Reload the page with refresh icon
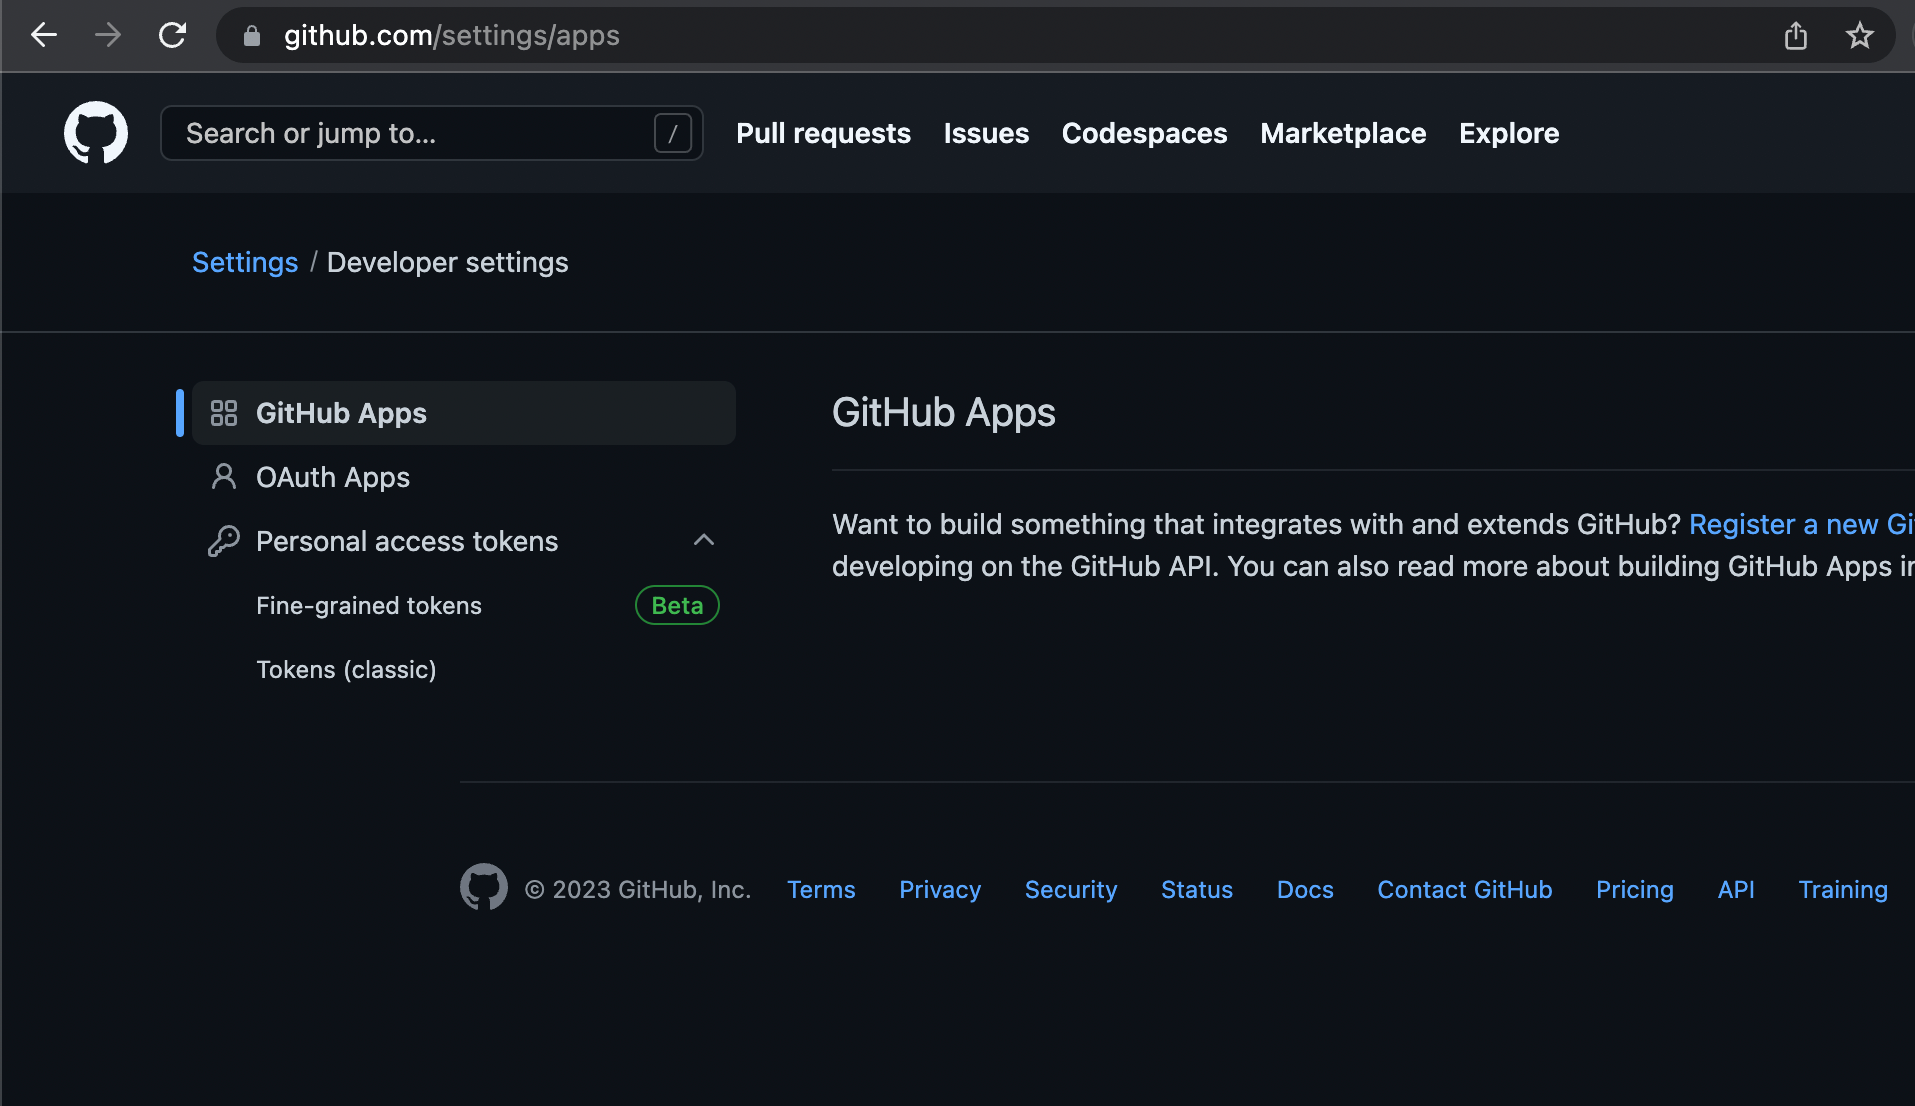 coord(172,36)
